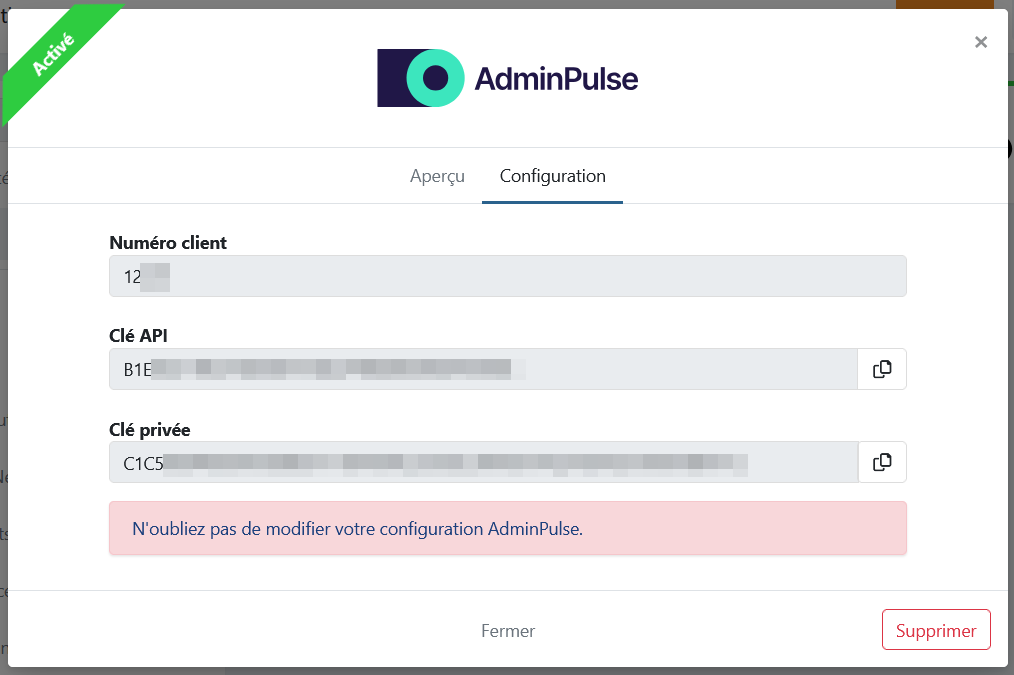The image size is (1014, 675).
Task: Click the Clé API label
Action: click(x=138, y=336)
